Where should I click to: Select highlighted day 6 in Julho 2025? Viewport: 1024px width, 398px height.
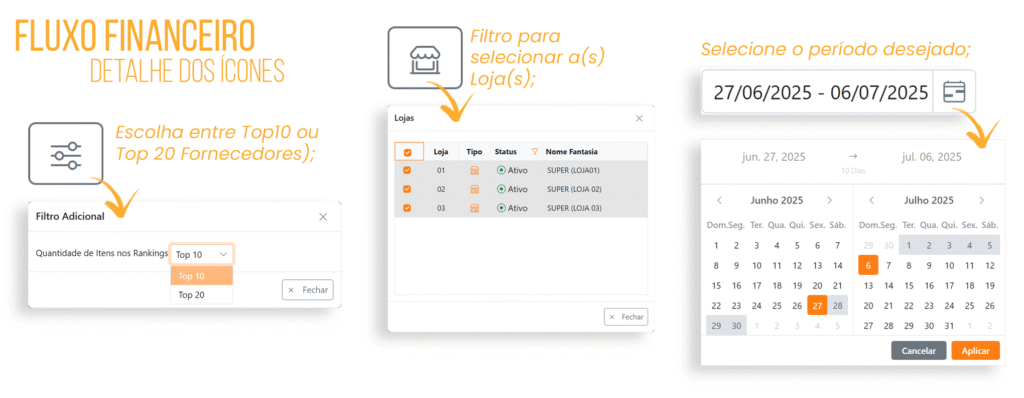869,265
